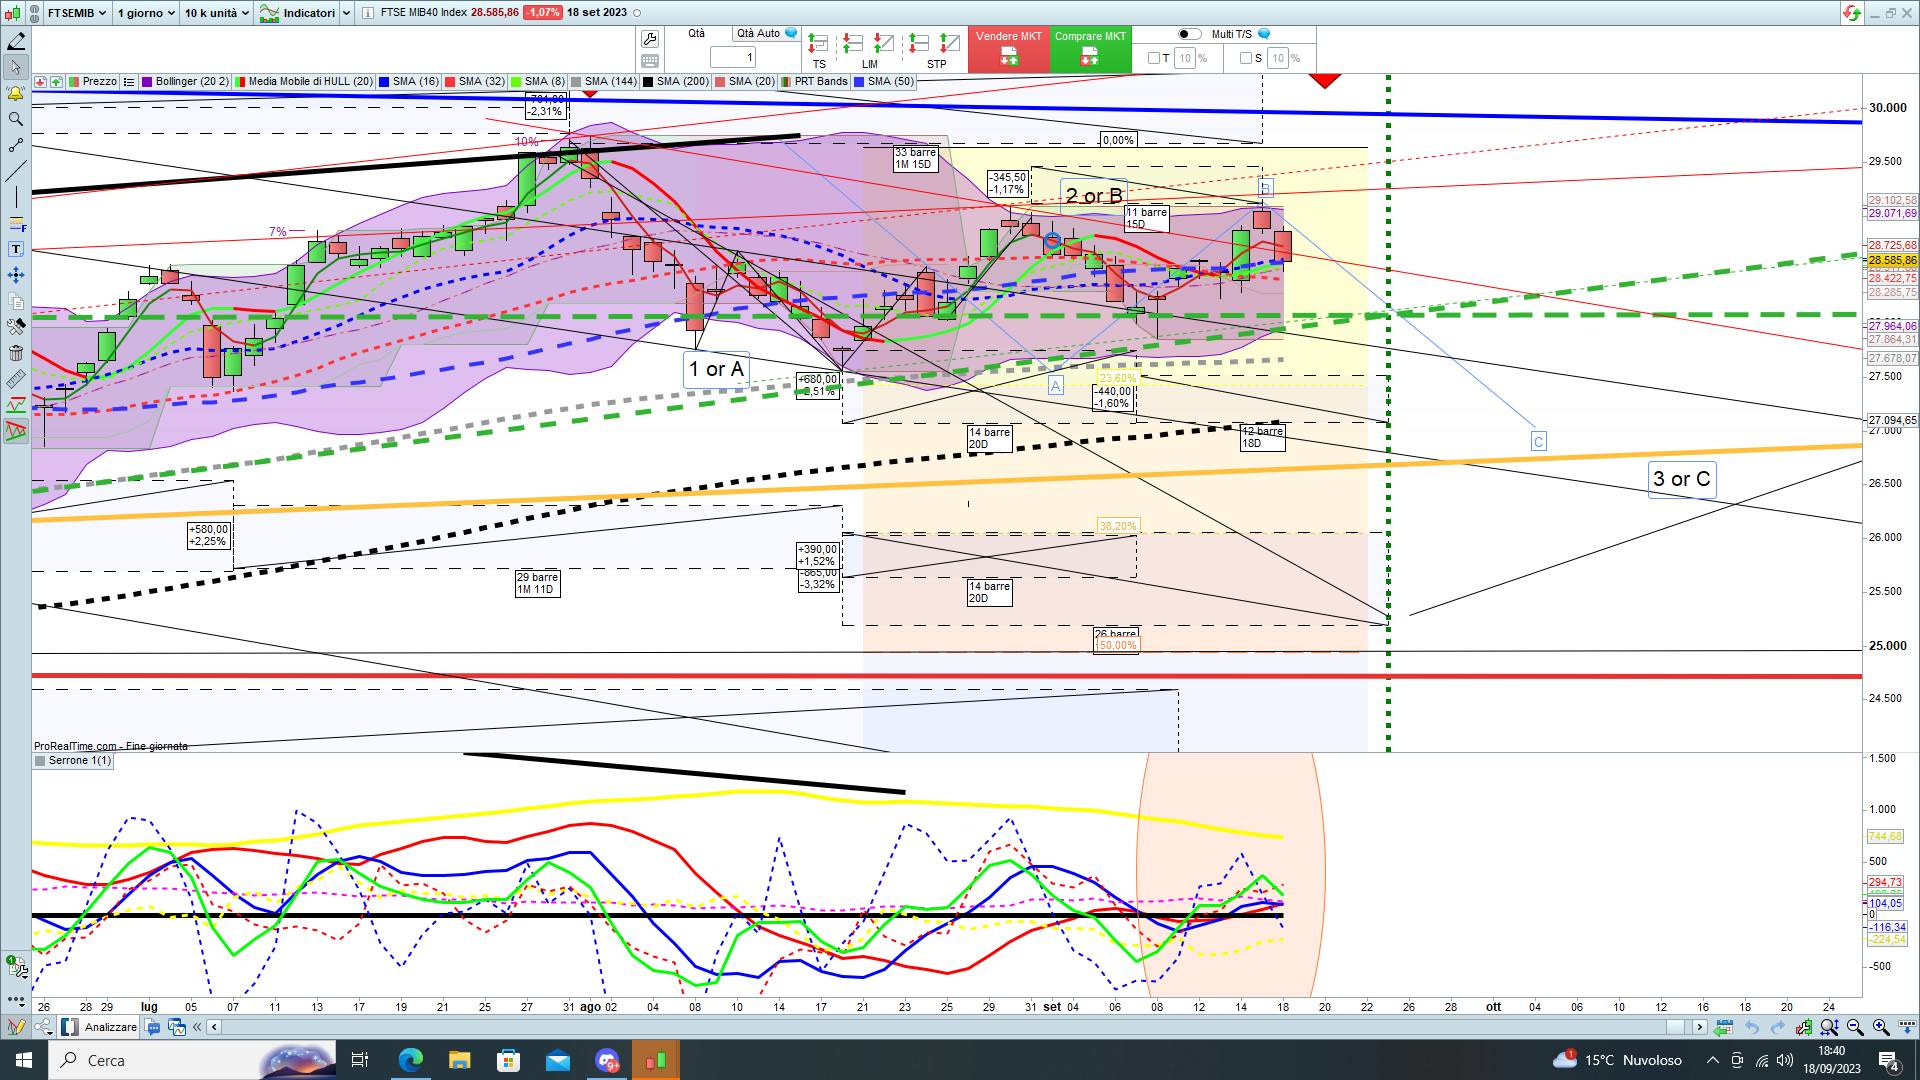Click the Comprare MKT buy button
The image size is (1920, 1080).
(1090, 49)
